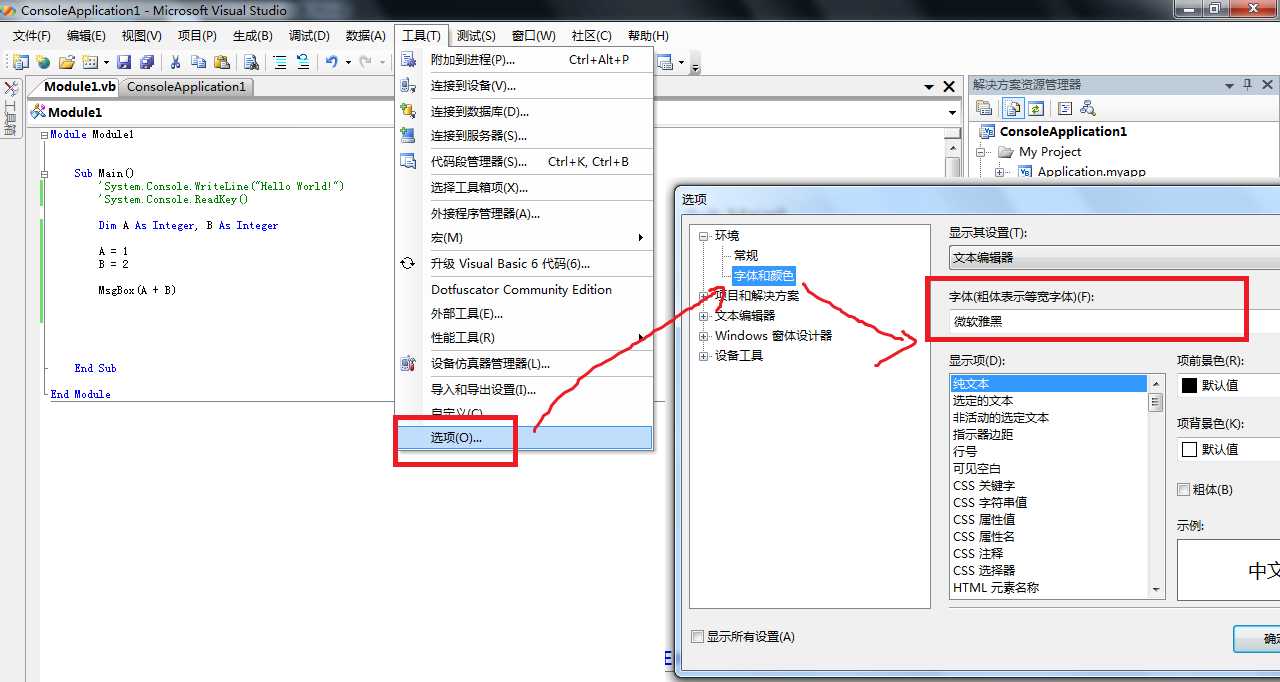Click the Open File folder icon

pos(67,62)
